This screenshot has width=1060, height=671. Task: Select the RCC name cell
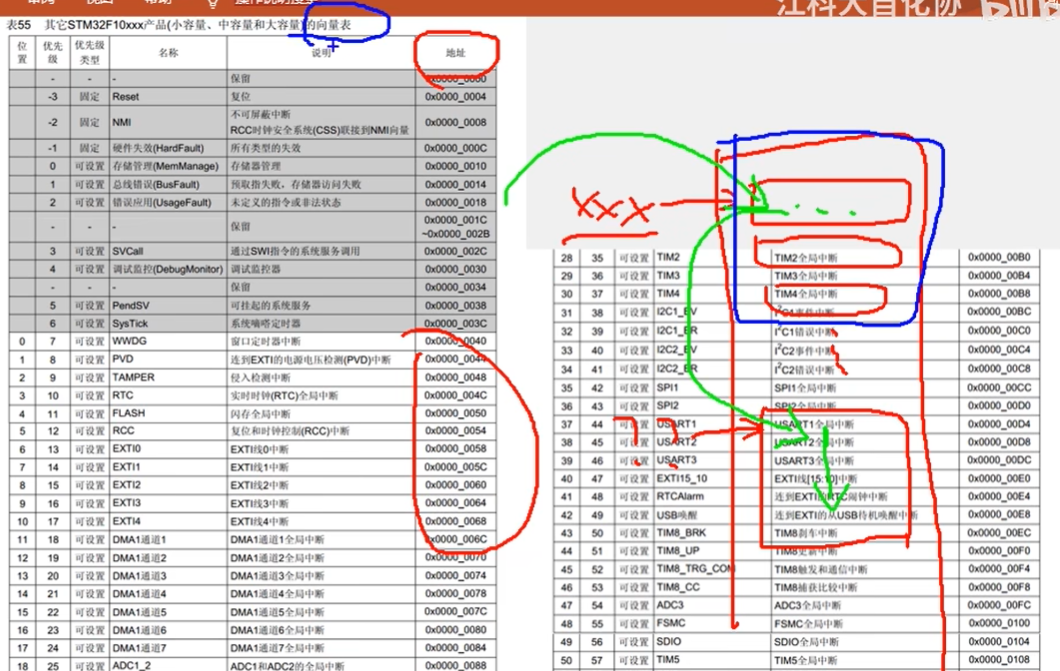tap(168, 431)
